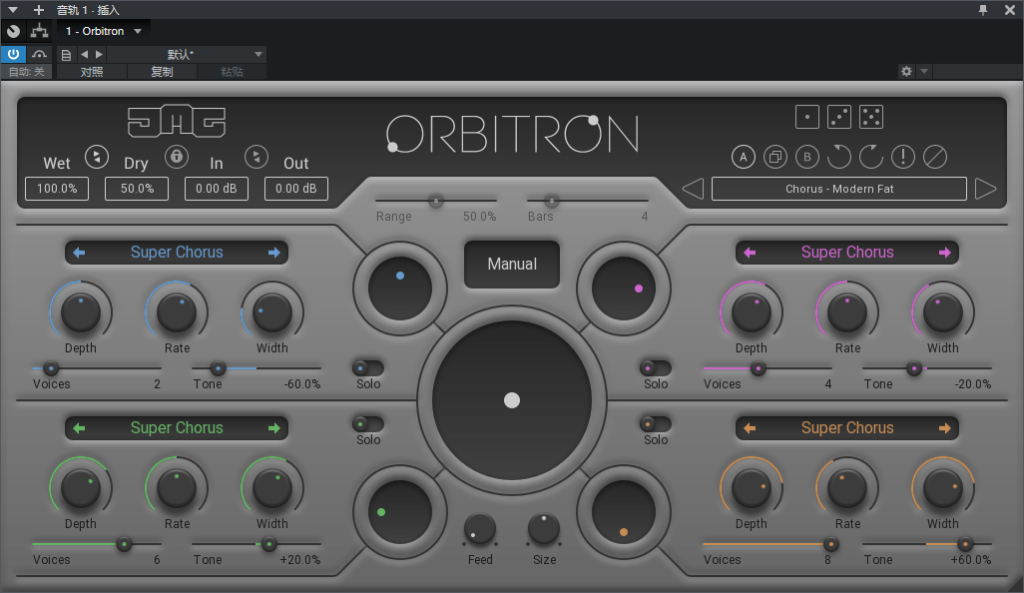Click the orange section Tone slider handle
The width and height of the screenshot is (1024, 593).
(x=965, y=544)
